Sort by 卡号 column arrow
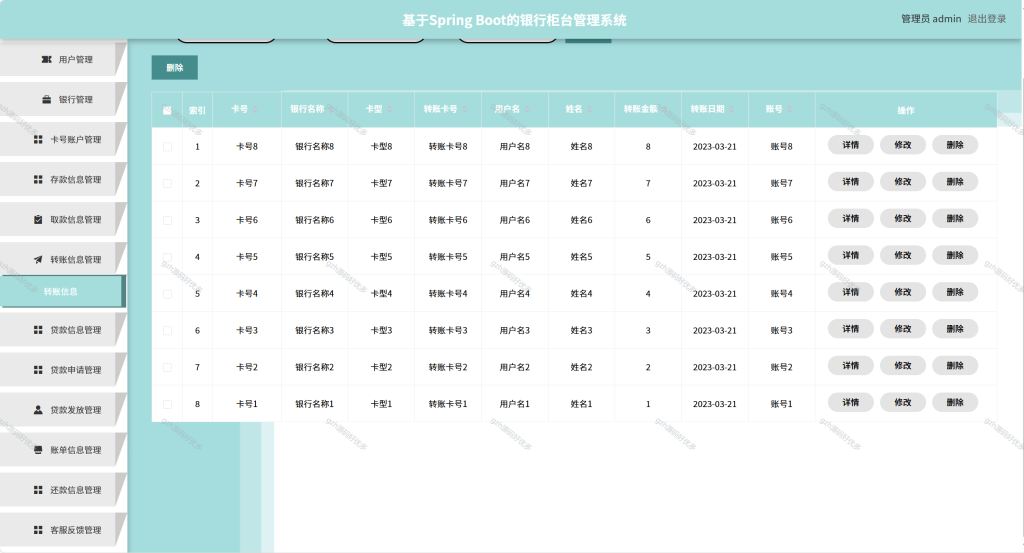 255,109
